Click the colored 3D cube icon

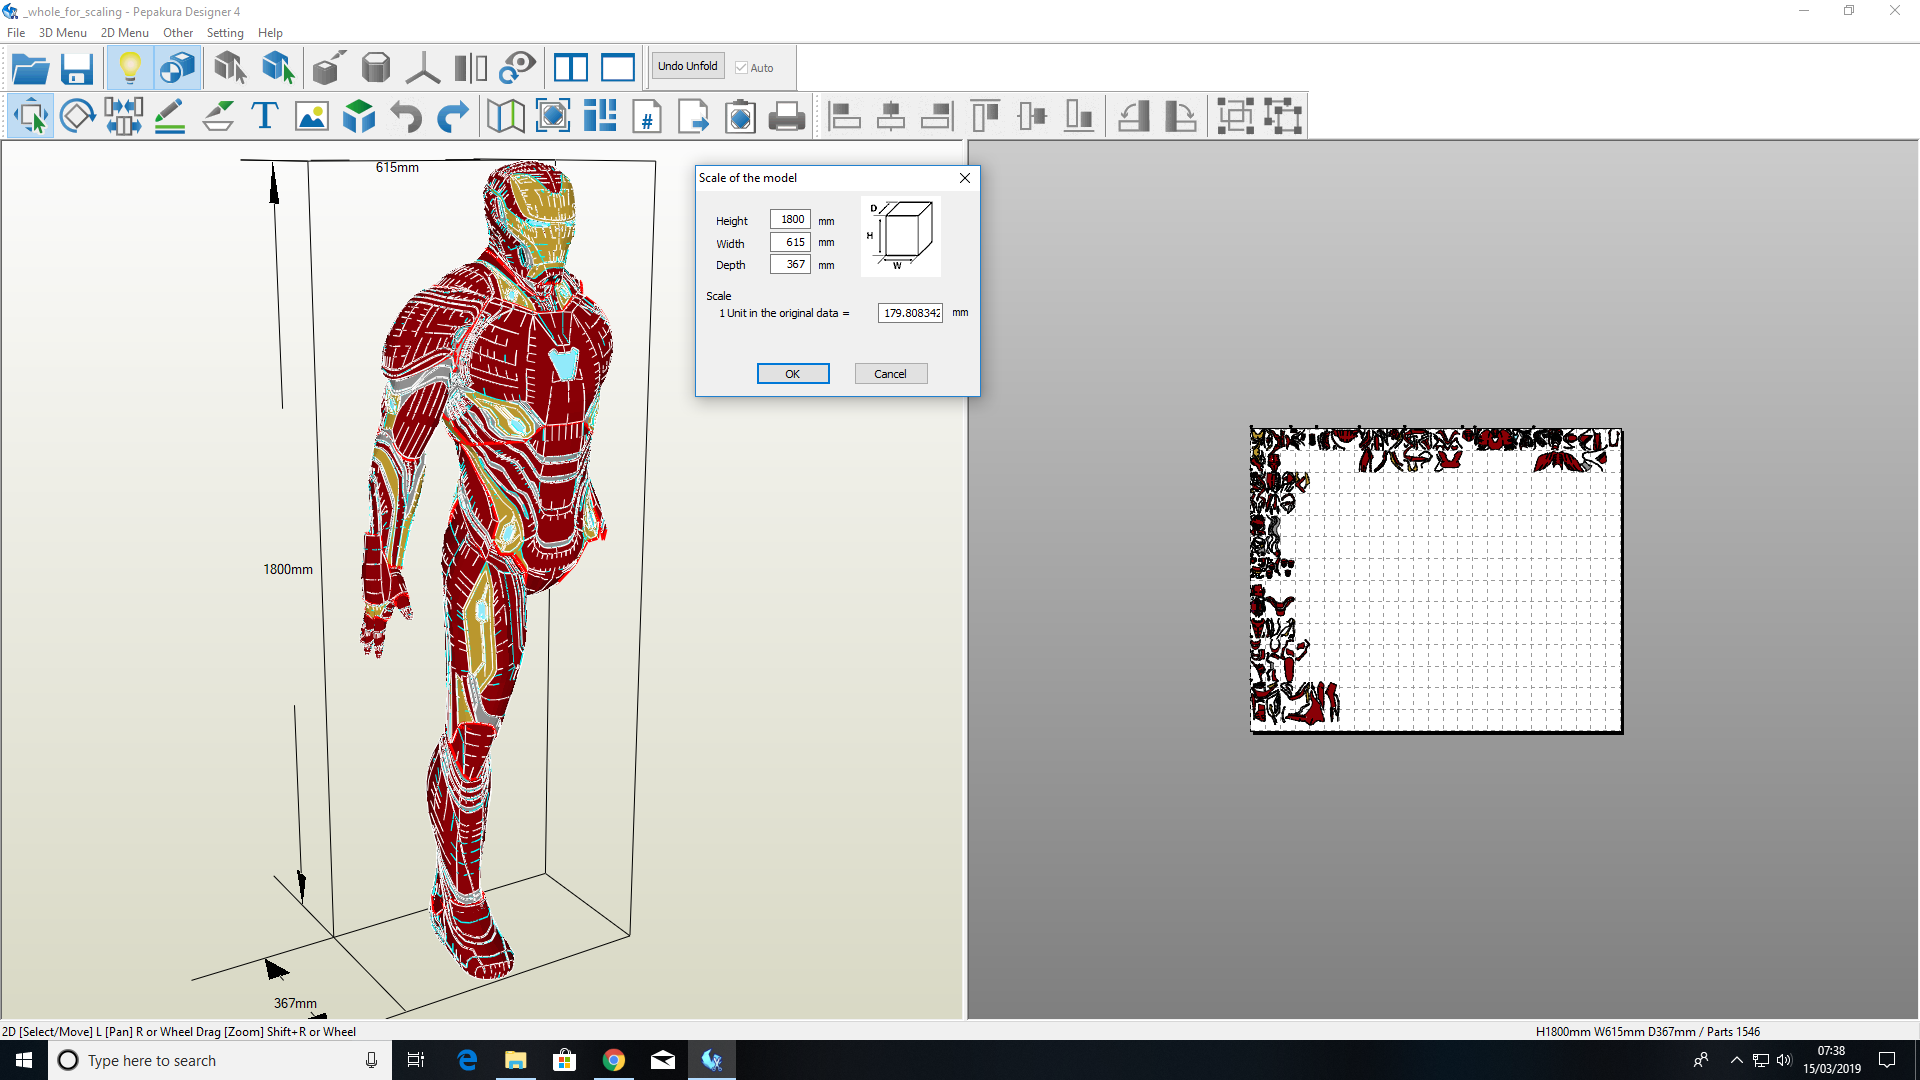[359, 116]
